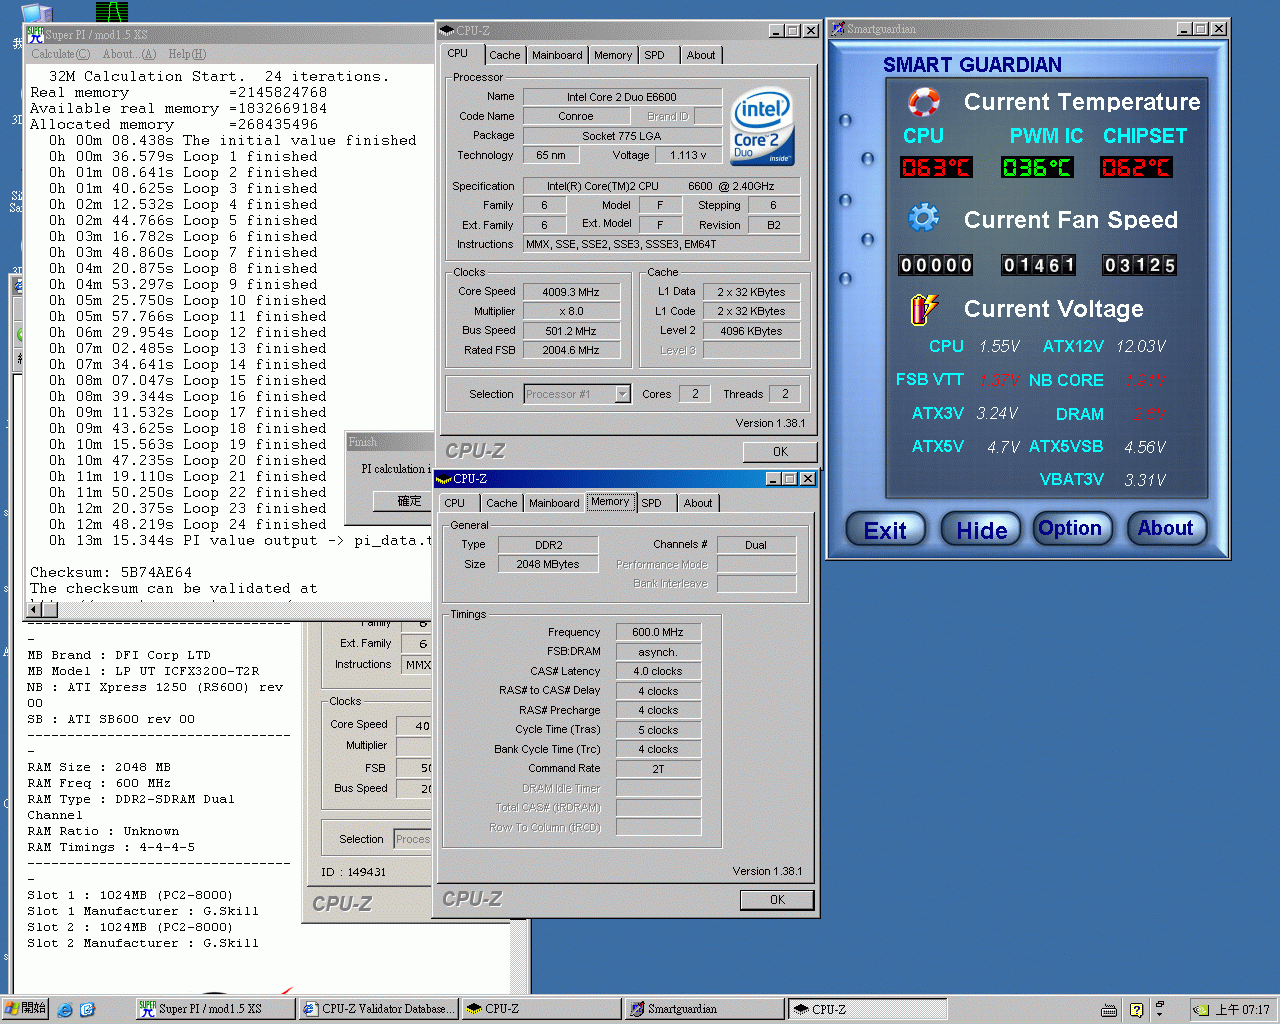
Task: Click Smartguardian taskbar button
Action: (704, 1009)
